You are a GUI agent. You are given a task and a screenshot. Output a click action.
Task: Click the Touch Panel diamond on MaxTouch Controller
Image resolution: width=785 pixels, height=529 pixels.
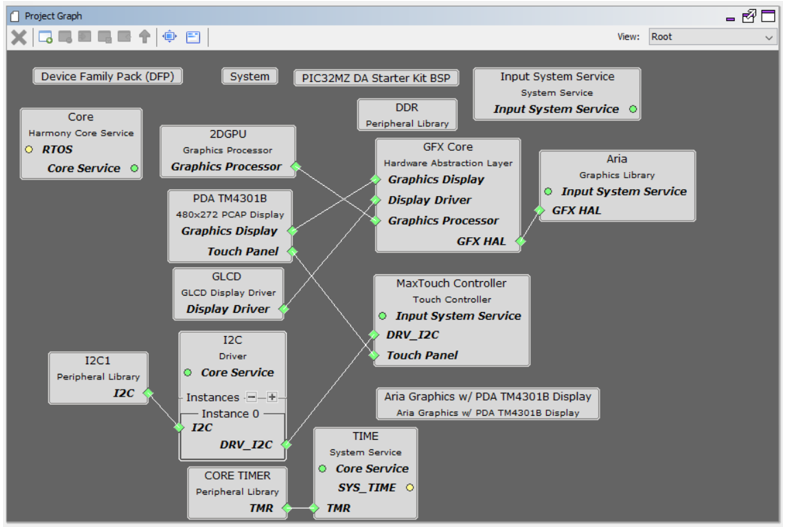pos(373,355)
